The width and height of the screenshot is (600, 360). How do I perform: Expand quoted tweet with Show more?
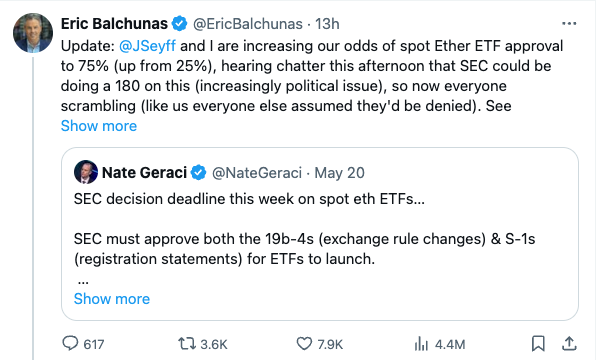coord(112,299)
